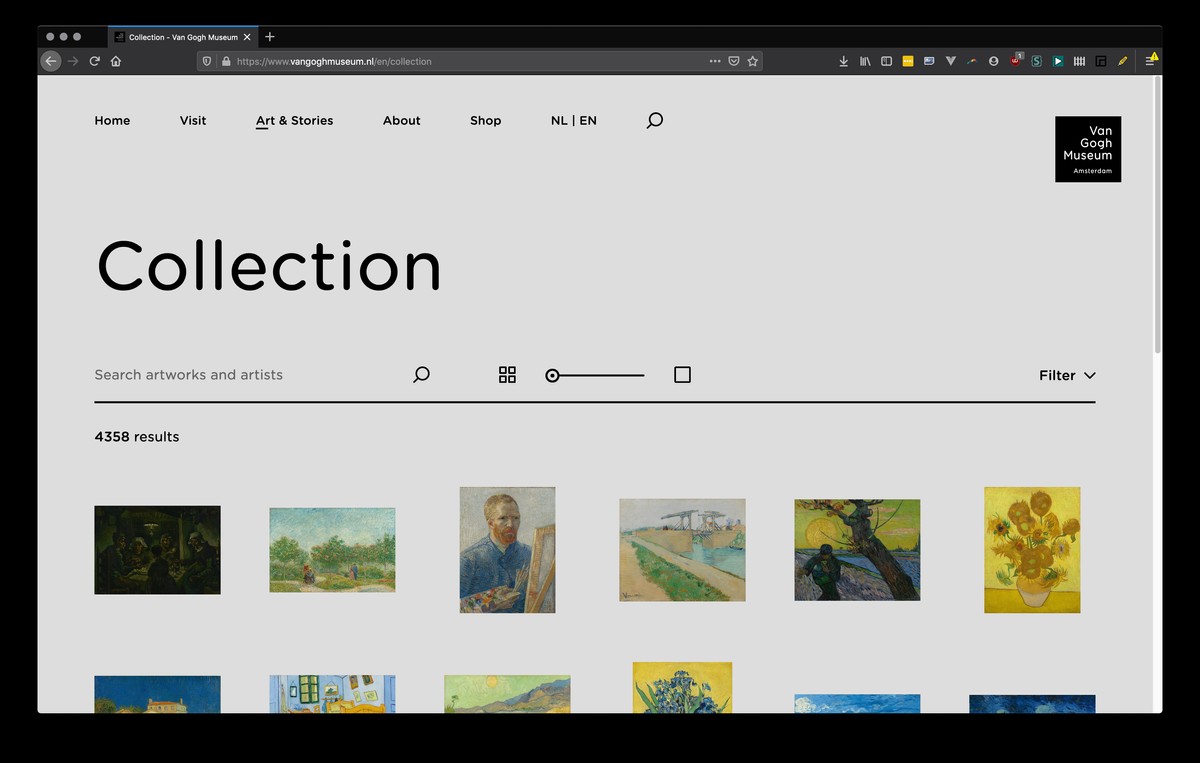Open tracking protection shield info

coord(208,61)
